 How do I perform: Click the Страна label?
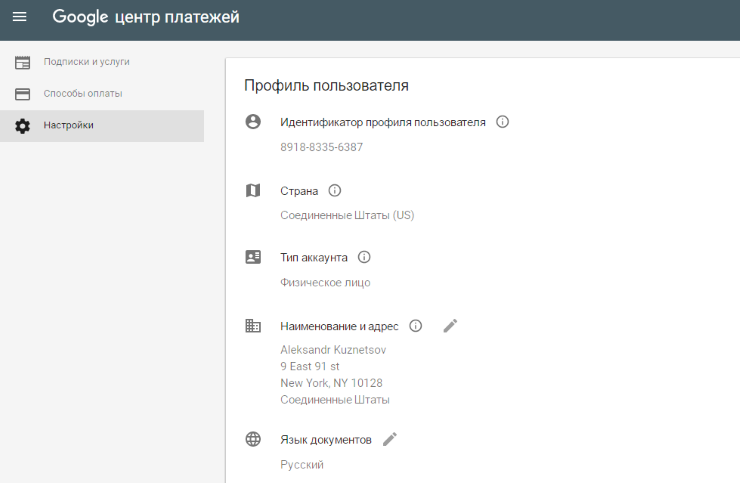click(x=299, y=191)
